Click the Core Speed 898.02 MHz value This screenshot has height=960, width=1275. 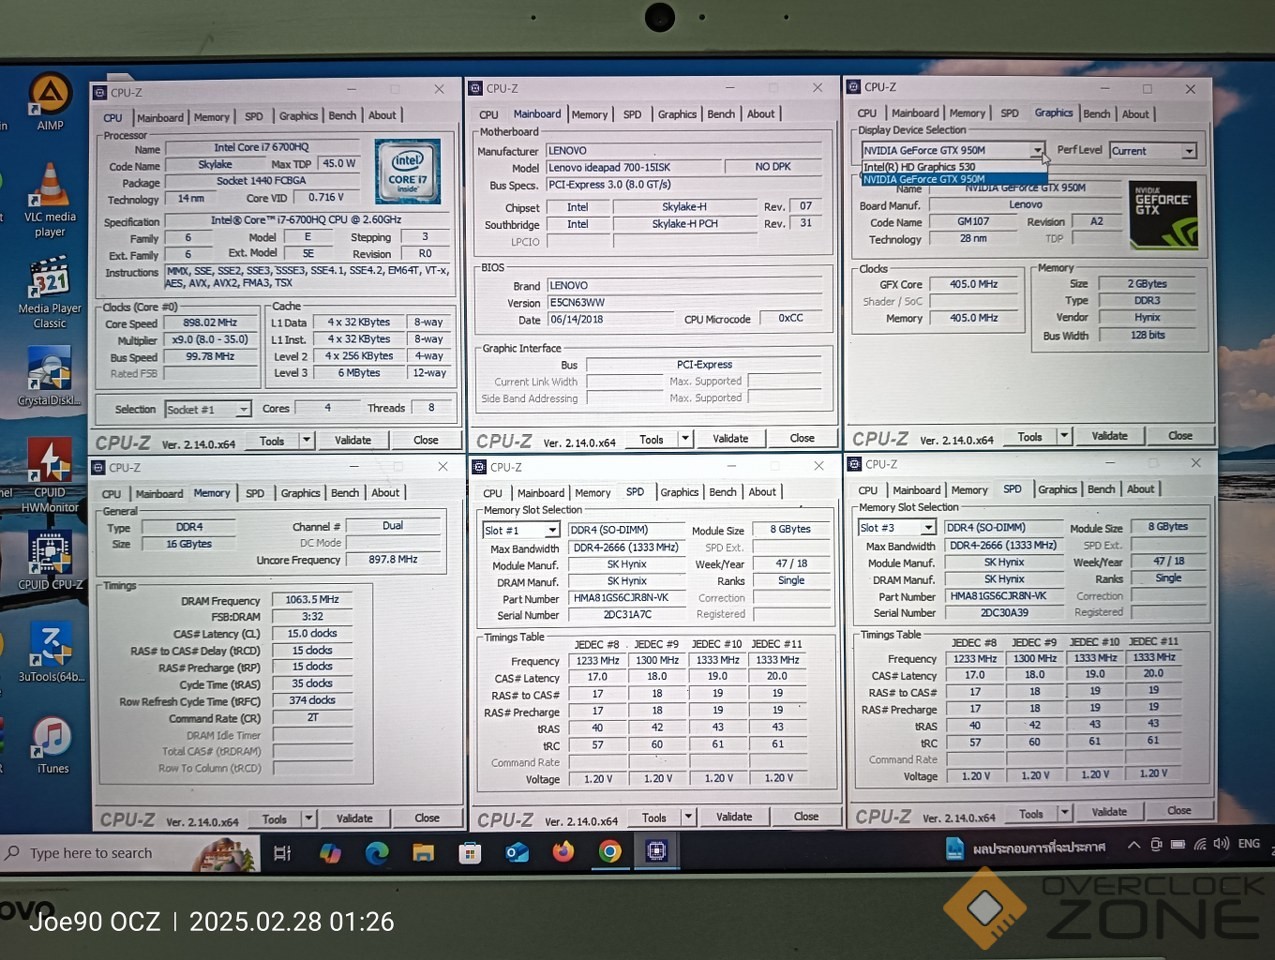(x=210, y=323)
